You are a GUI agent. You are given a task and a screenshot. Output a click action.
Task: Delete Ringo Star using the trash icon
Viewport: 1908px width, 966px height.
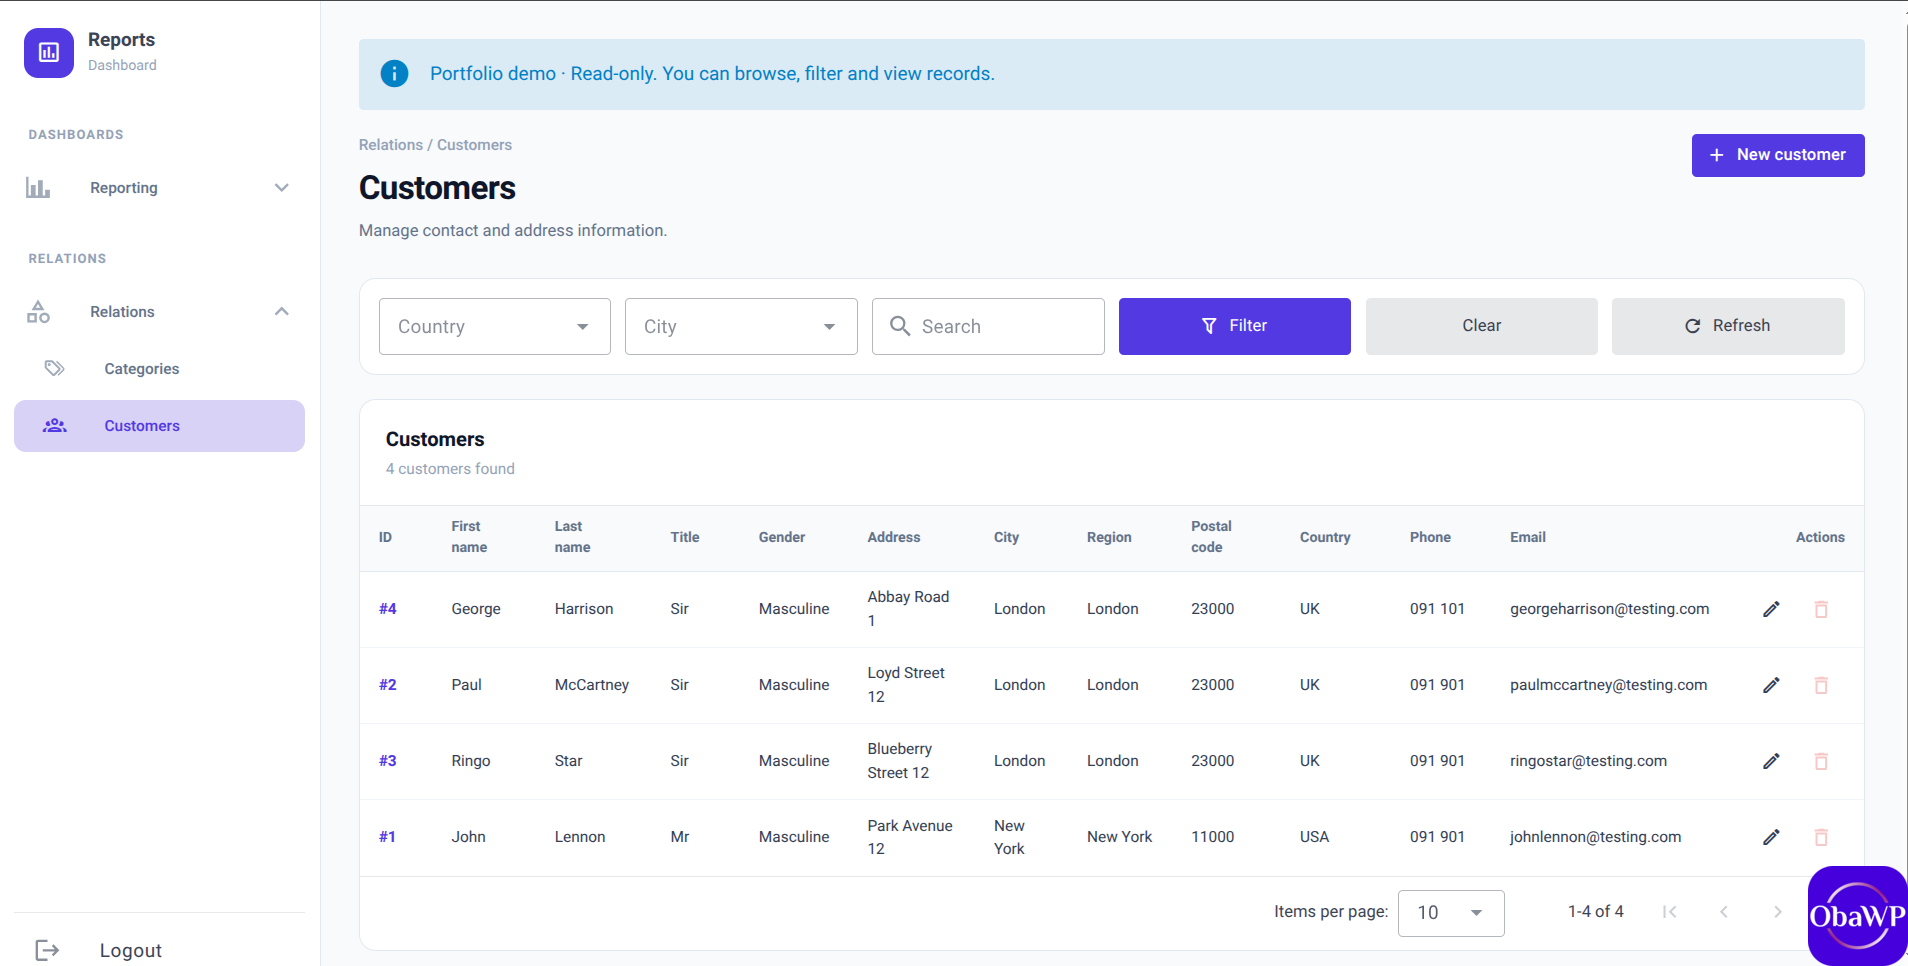coord(1821,761)
